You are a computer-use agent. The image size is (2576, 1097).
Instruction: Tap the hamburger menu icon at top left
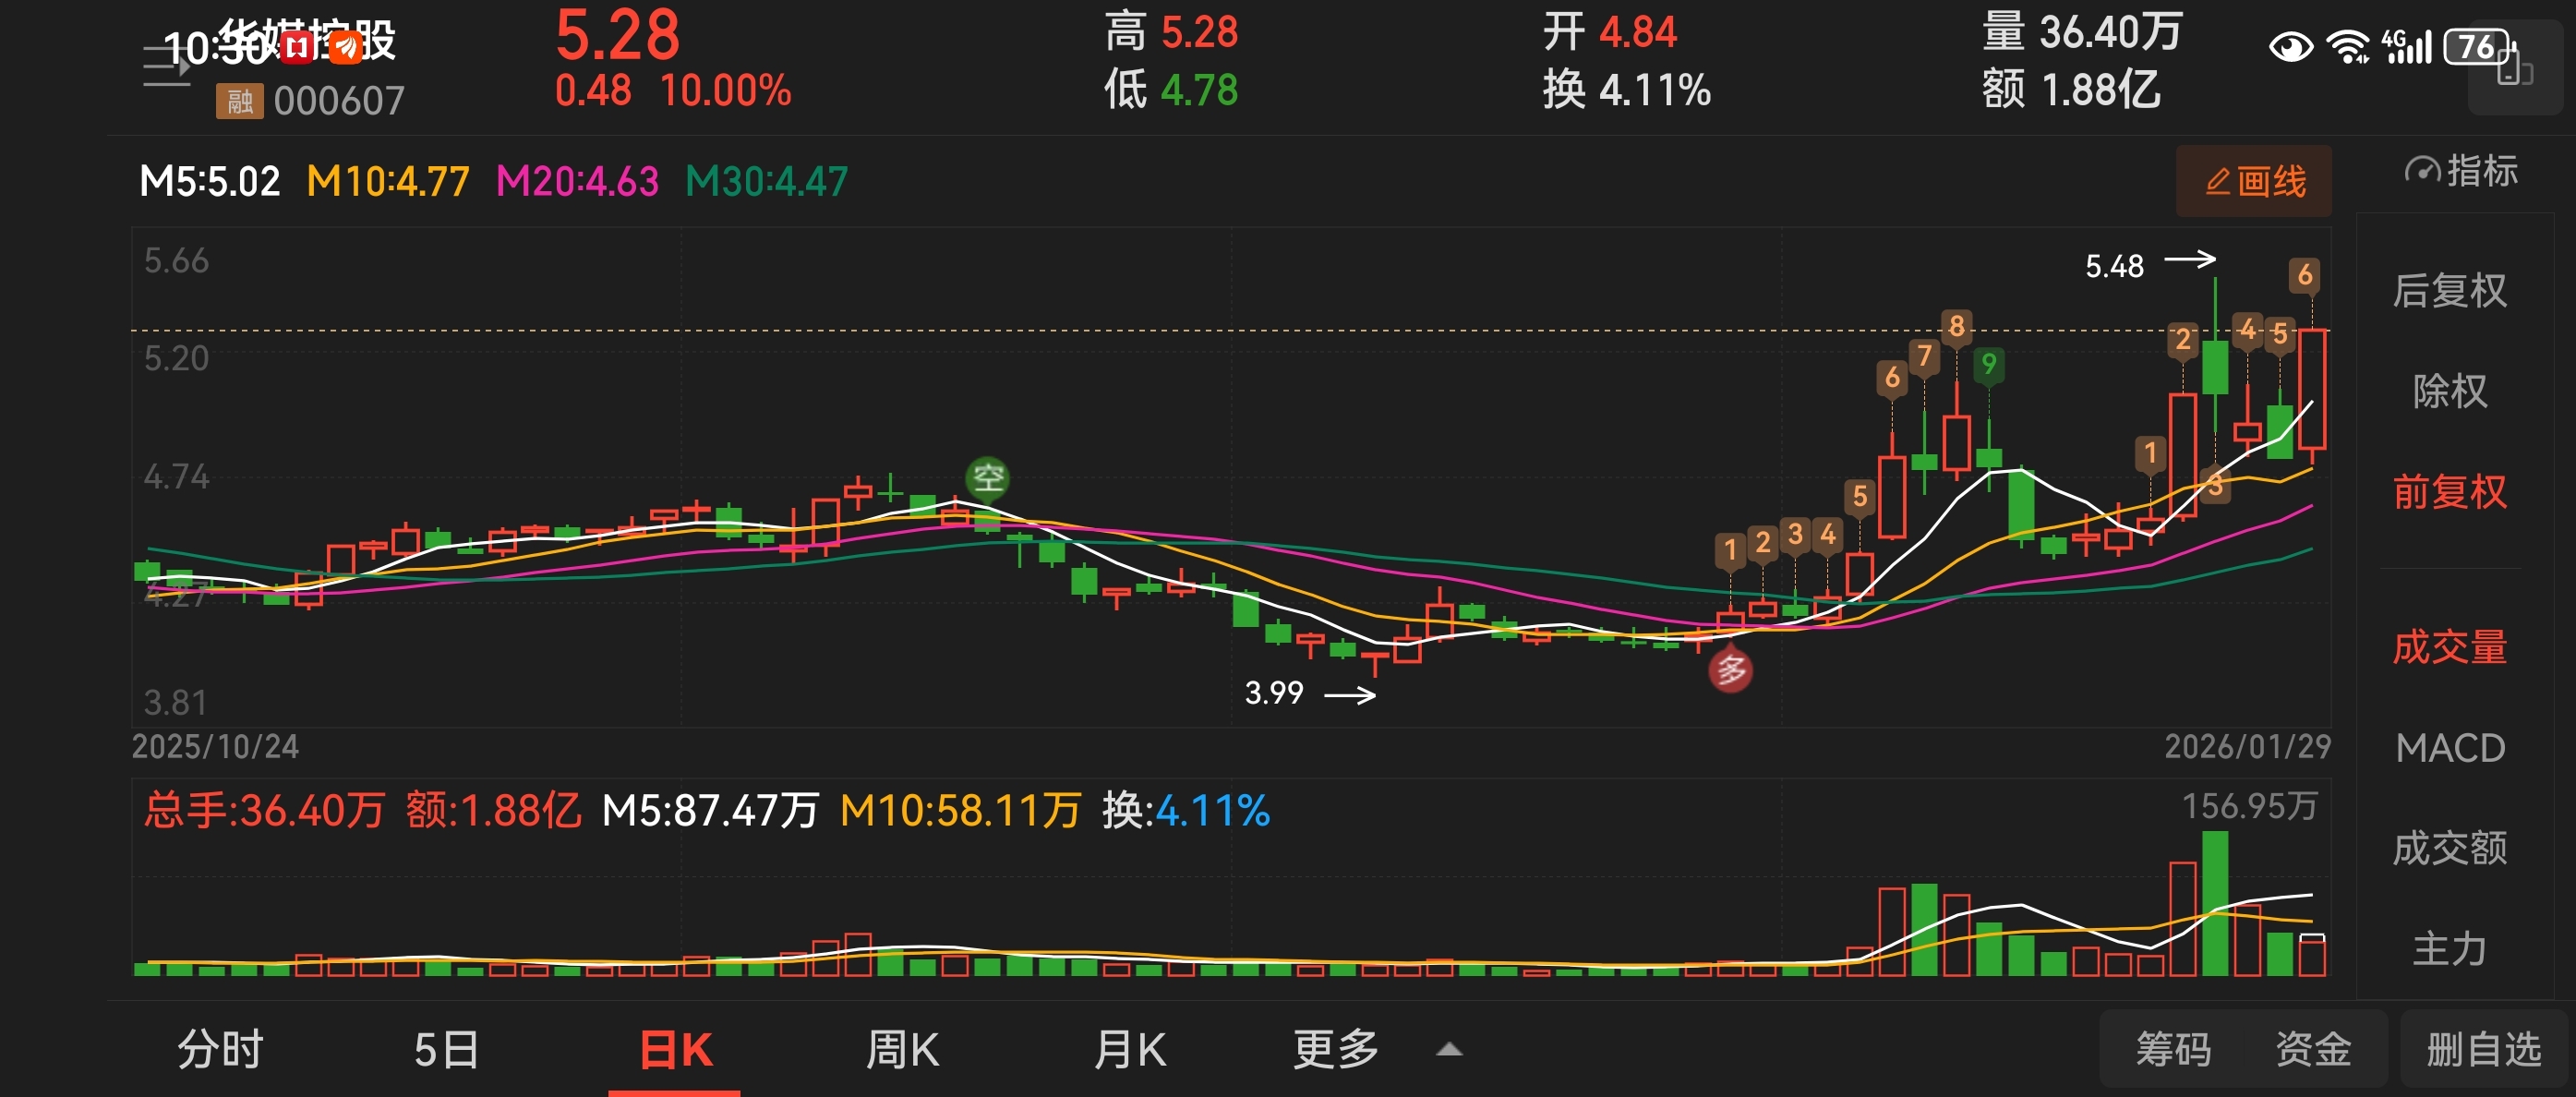point(166,67)
